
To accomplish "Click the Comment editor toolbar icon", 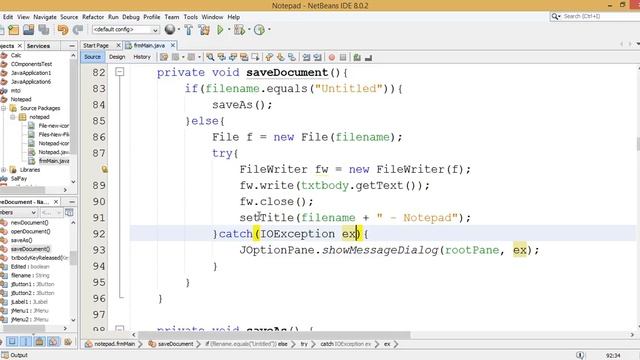I will (x=357, y=58).
